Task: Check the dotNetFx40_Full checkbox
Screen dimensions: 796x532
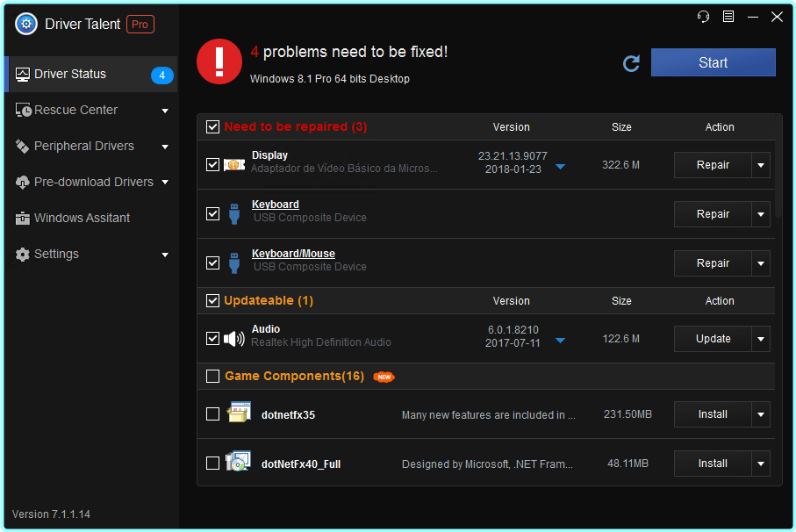Action: click(x=213, y=463)
